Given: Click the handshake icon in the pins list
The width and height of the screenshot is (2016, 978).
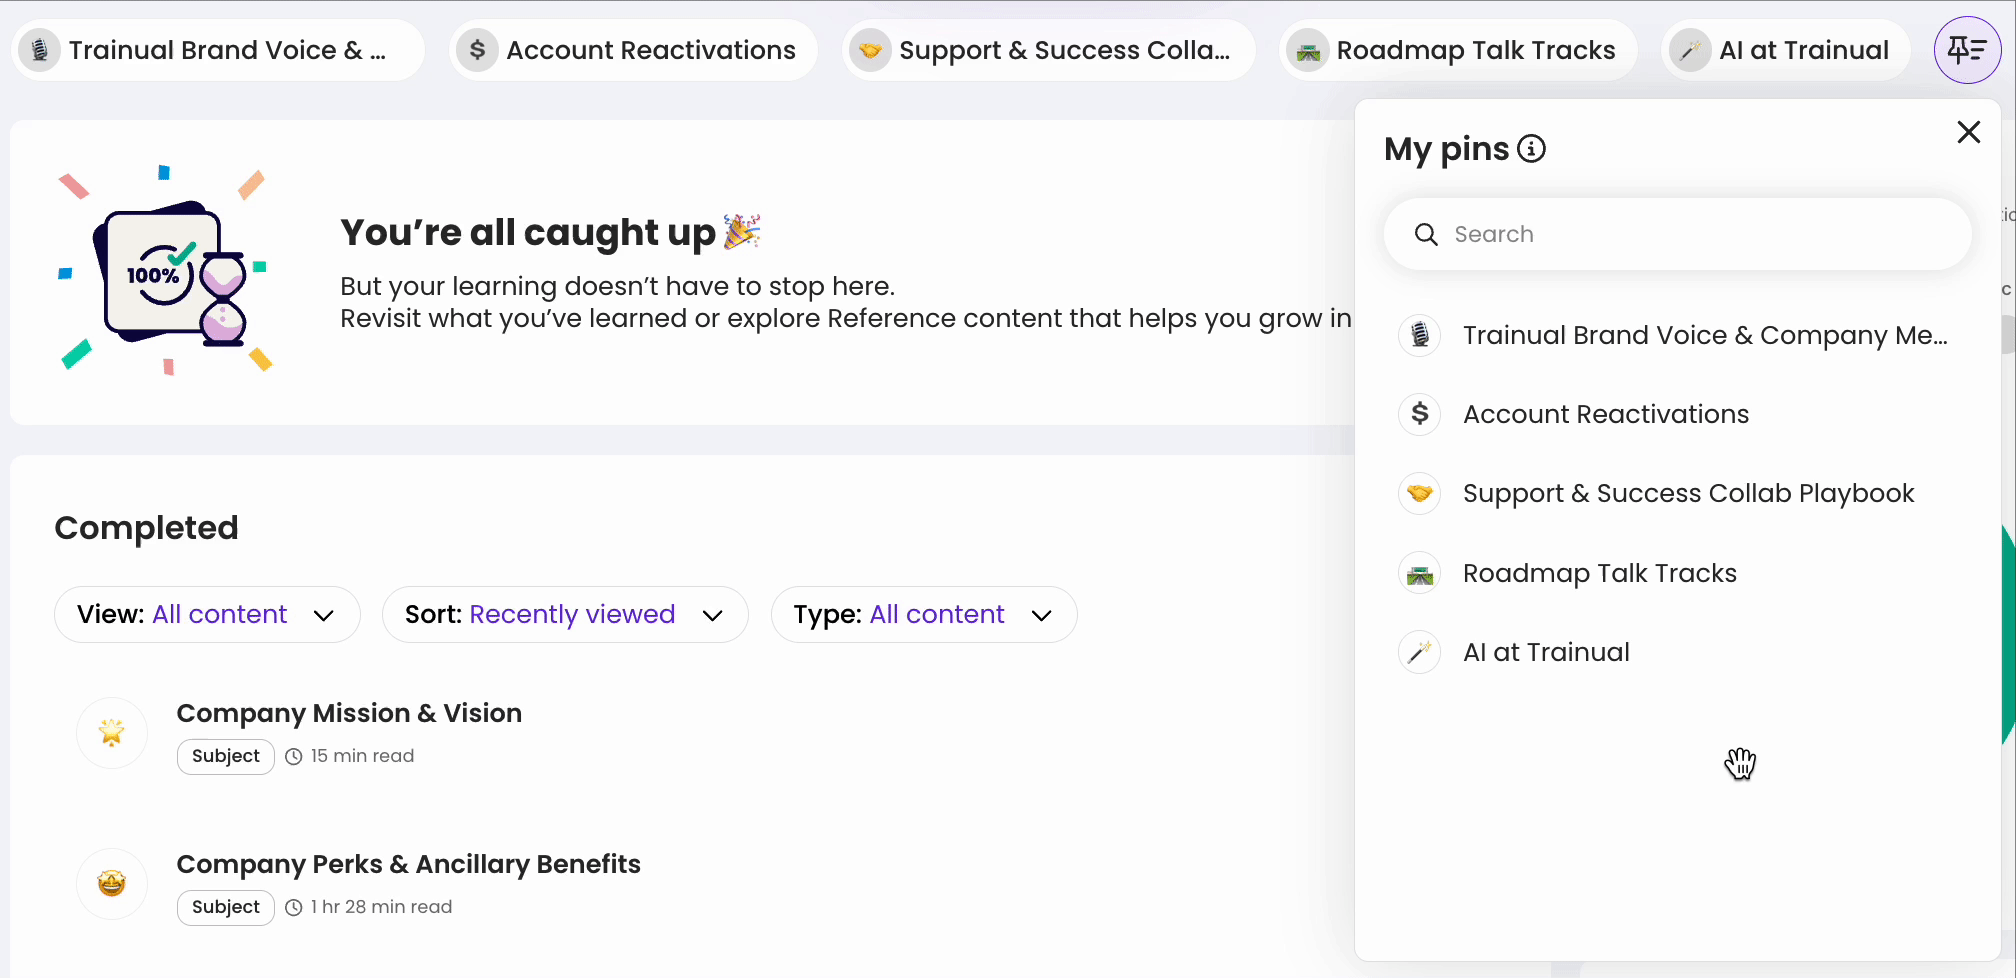Looking at the screenshot, I should tap(1419, 493).
